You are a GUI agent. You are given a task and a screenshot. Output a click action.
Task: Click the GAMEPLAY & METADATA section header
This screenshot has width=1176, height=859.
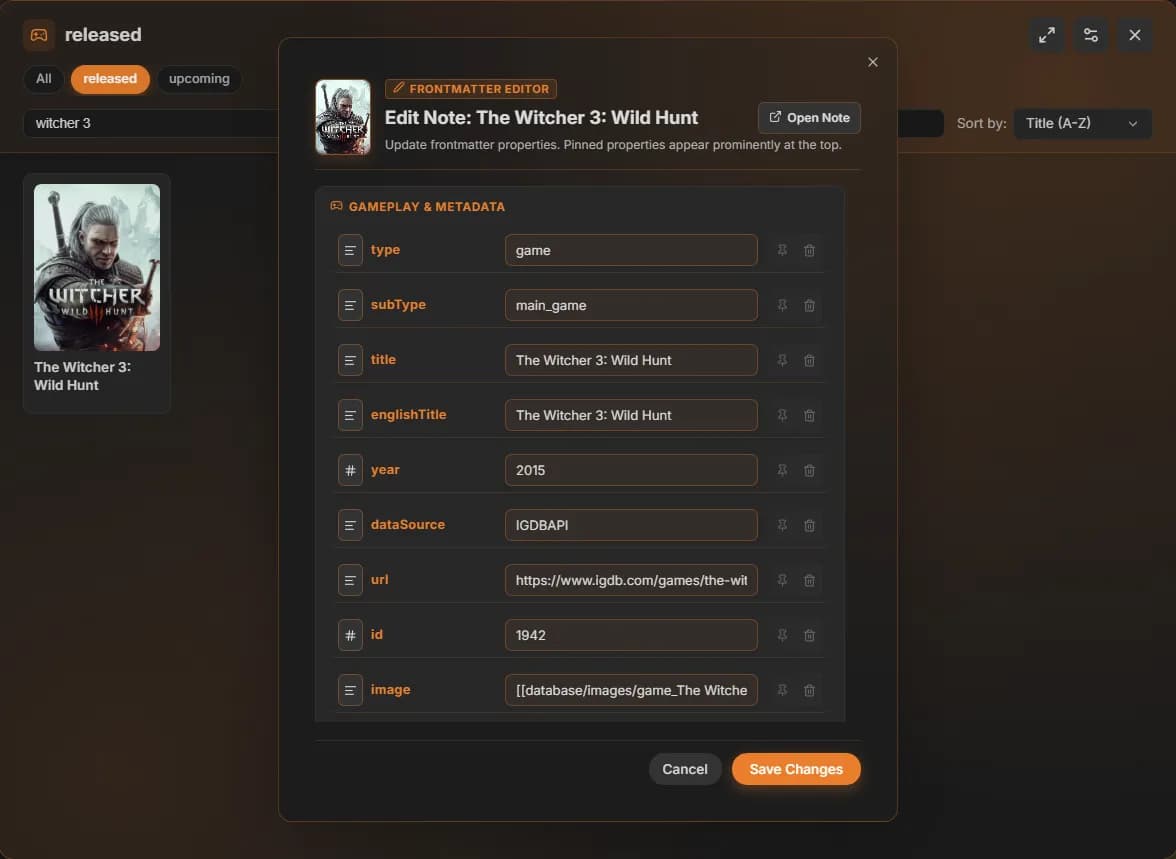418,206
